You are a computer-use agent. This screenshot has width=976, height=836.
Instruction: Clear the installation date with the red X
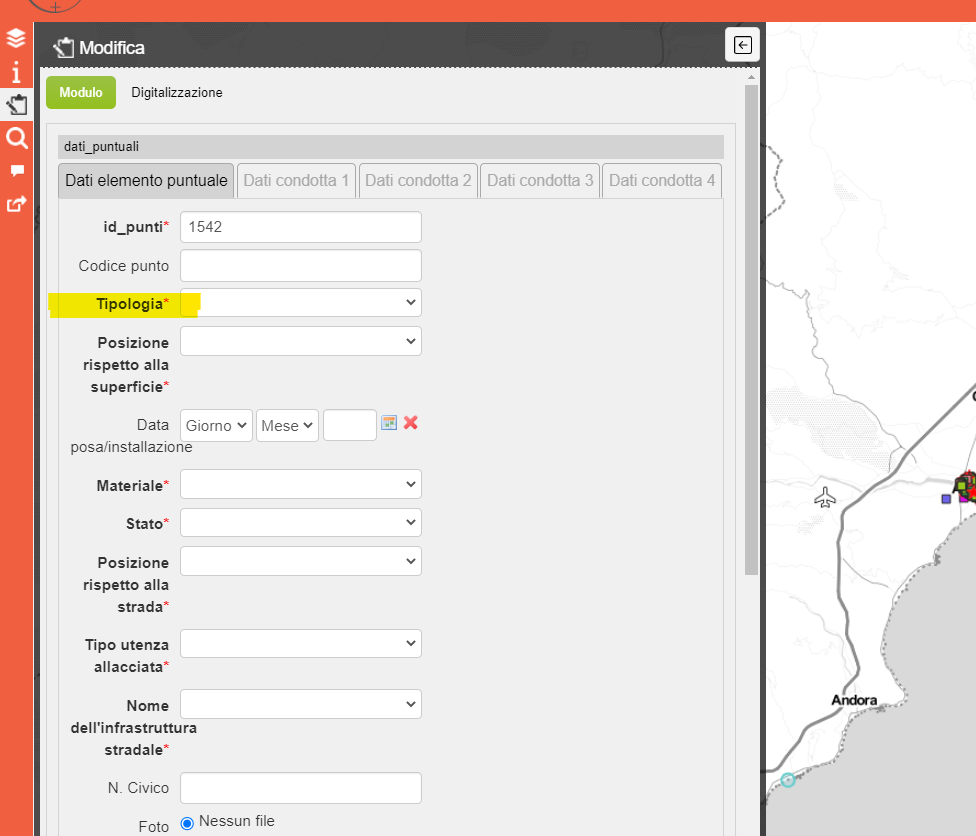point(410,423)
